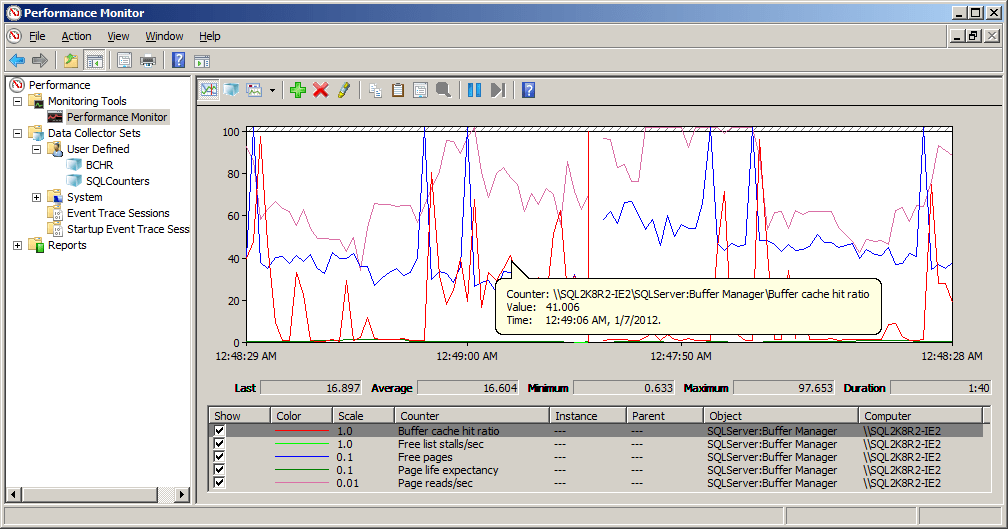This screenshot has height=529, width=1008.
Task: Delete selected counter with red X
Action: pyautogui.click(x=321, y=90)
